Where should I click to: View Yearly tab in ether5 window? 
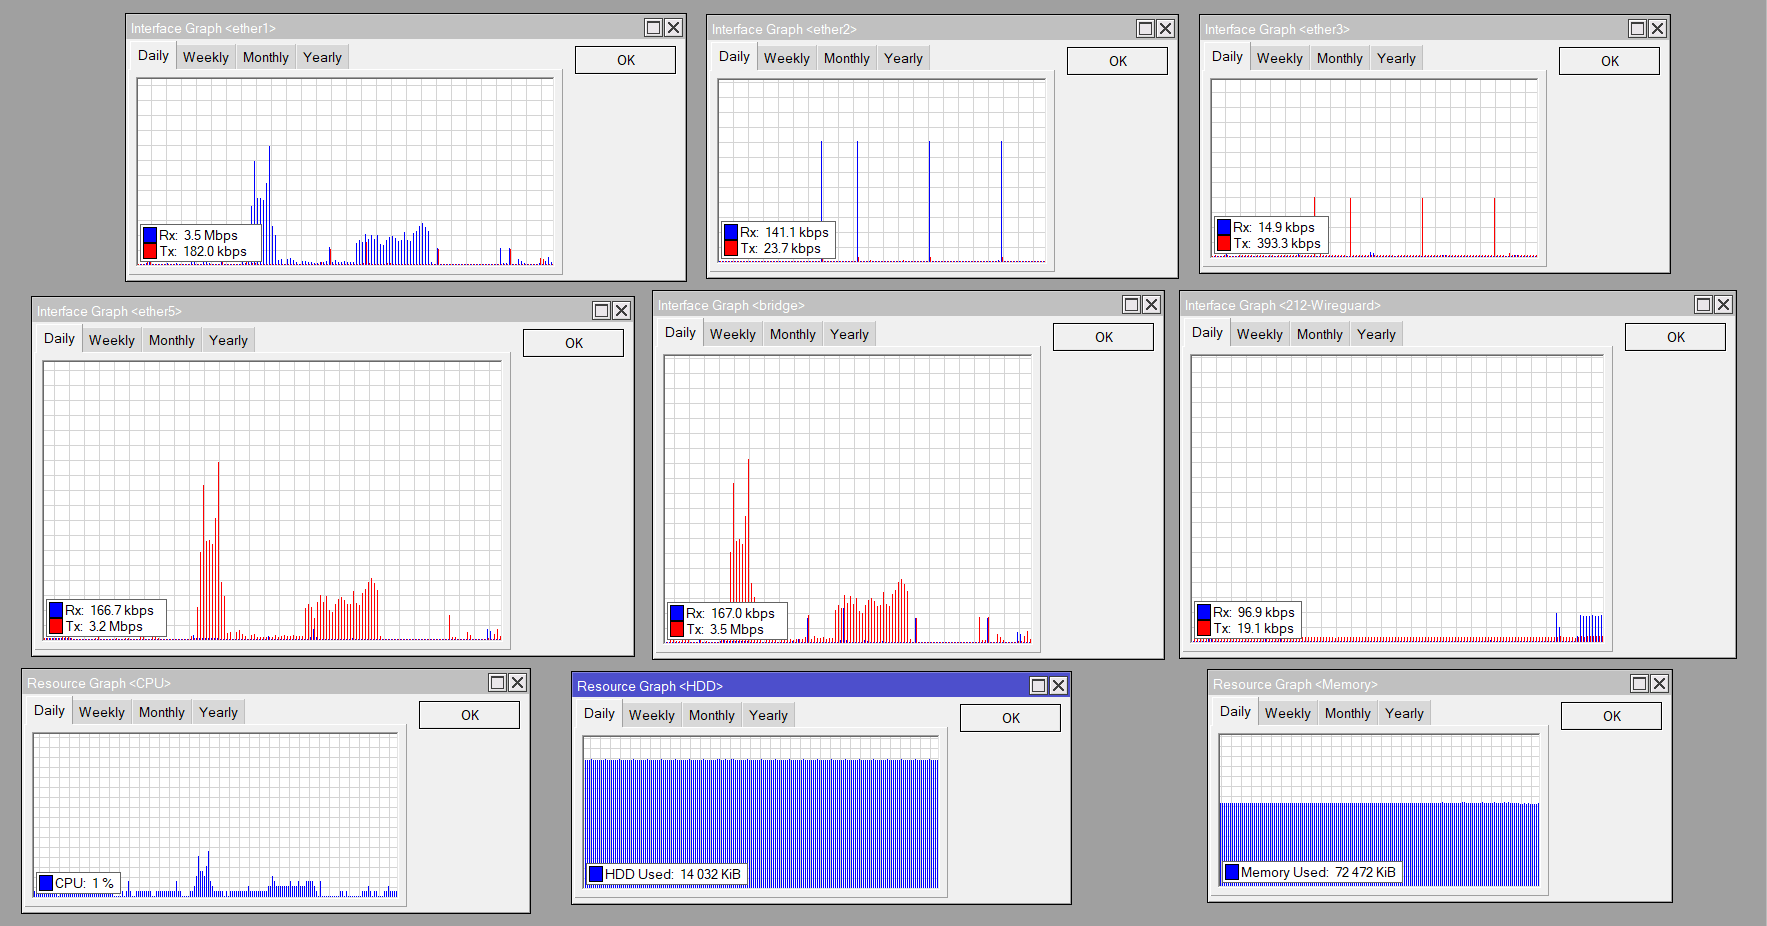click(x=228, y=340)
